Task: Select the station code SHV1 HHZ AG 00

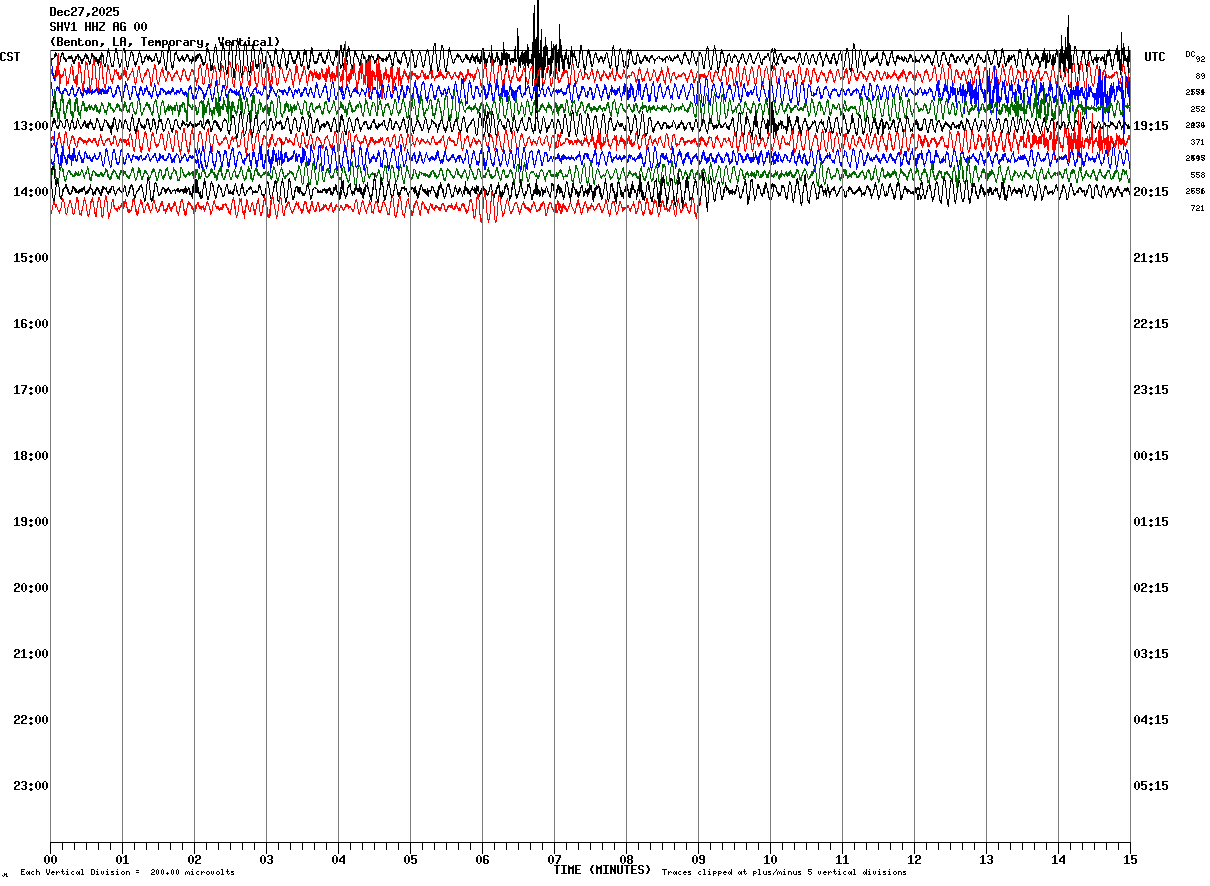Action: click(x=98, y=27)
